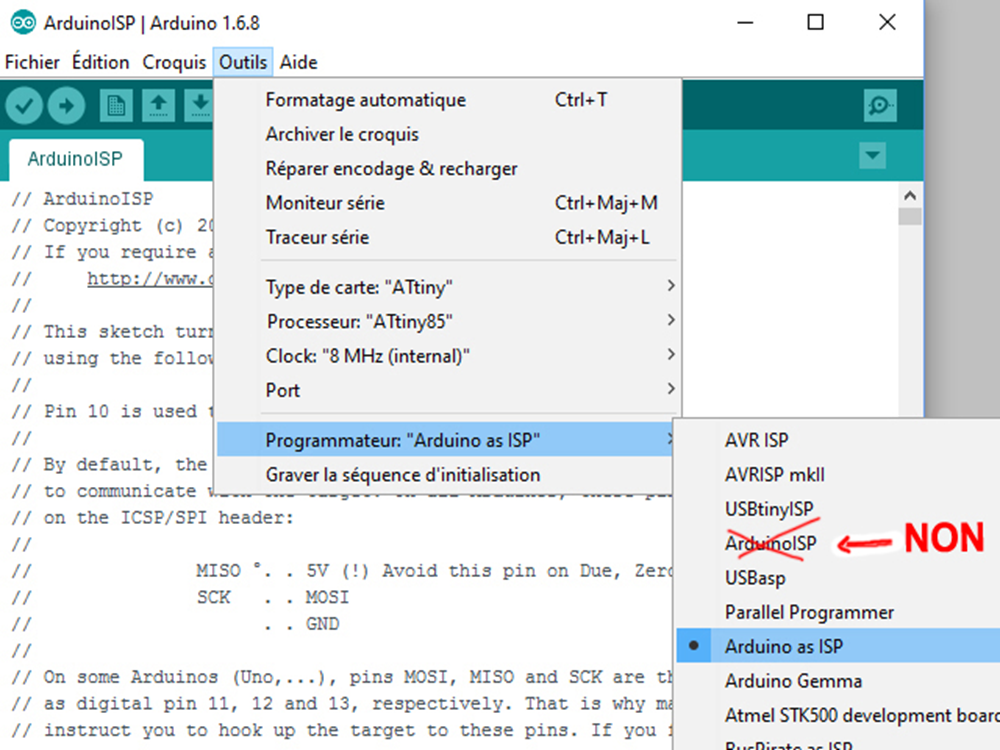Open the Serial Monitor magnifier icon
The image size is (1000, 750).
tap(880, 105)
